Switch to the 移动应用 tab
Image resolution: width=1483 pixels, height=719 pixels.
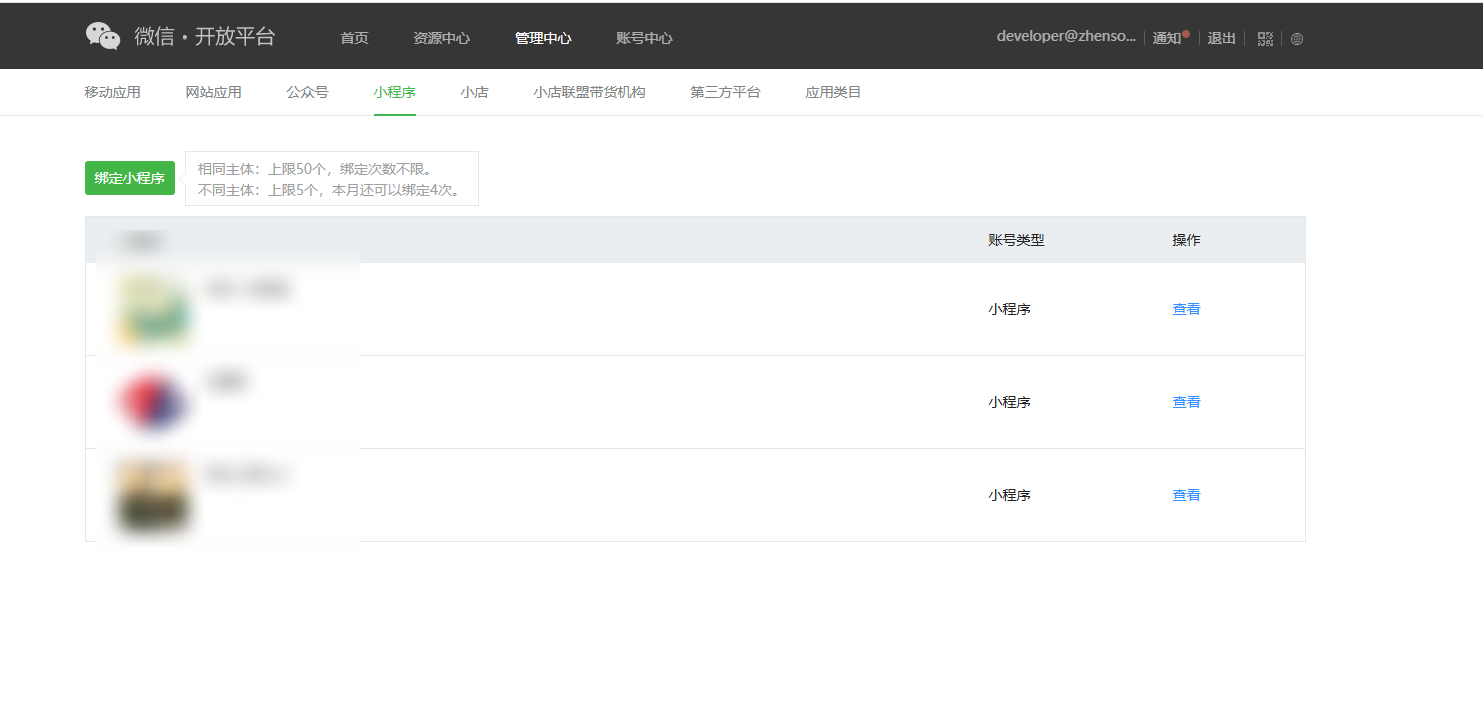[112, 92]
